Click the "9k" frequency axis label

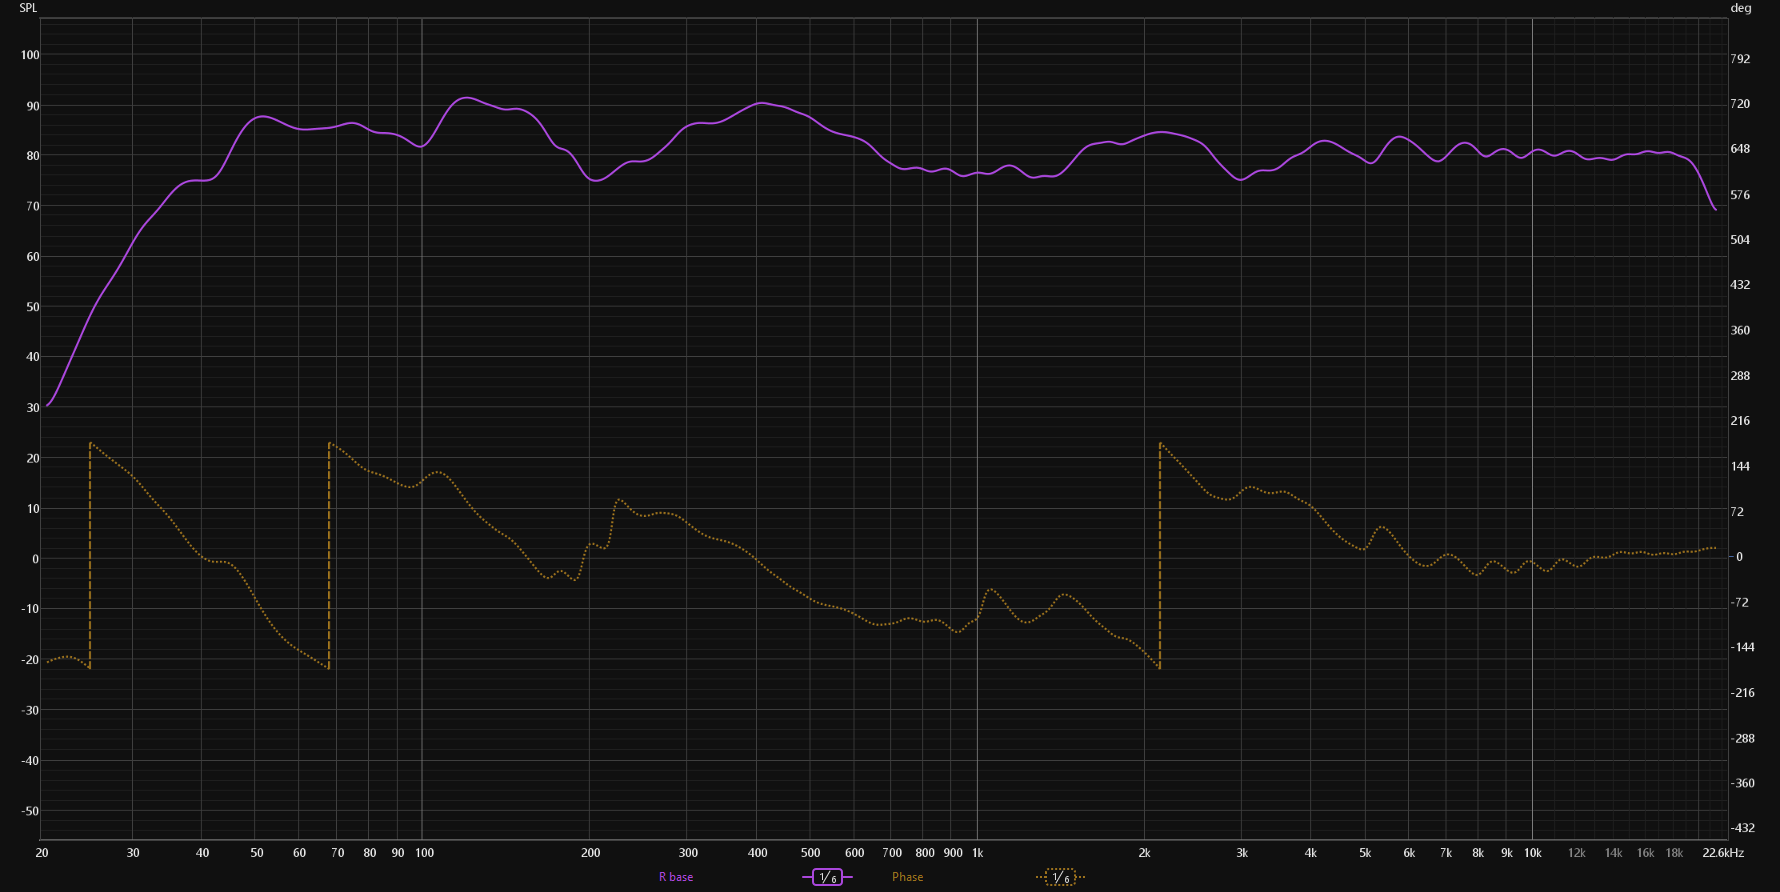pos(1507,853)
